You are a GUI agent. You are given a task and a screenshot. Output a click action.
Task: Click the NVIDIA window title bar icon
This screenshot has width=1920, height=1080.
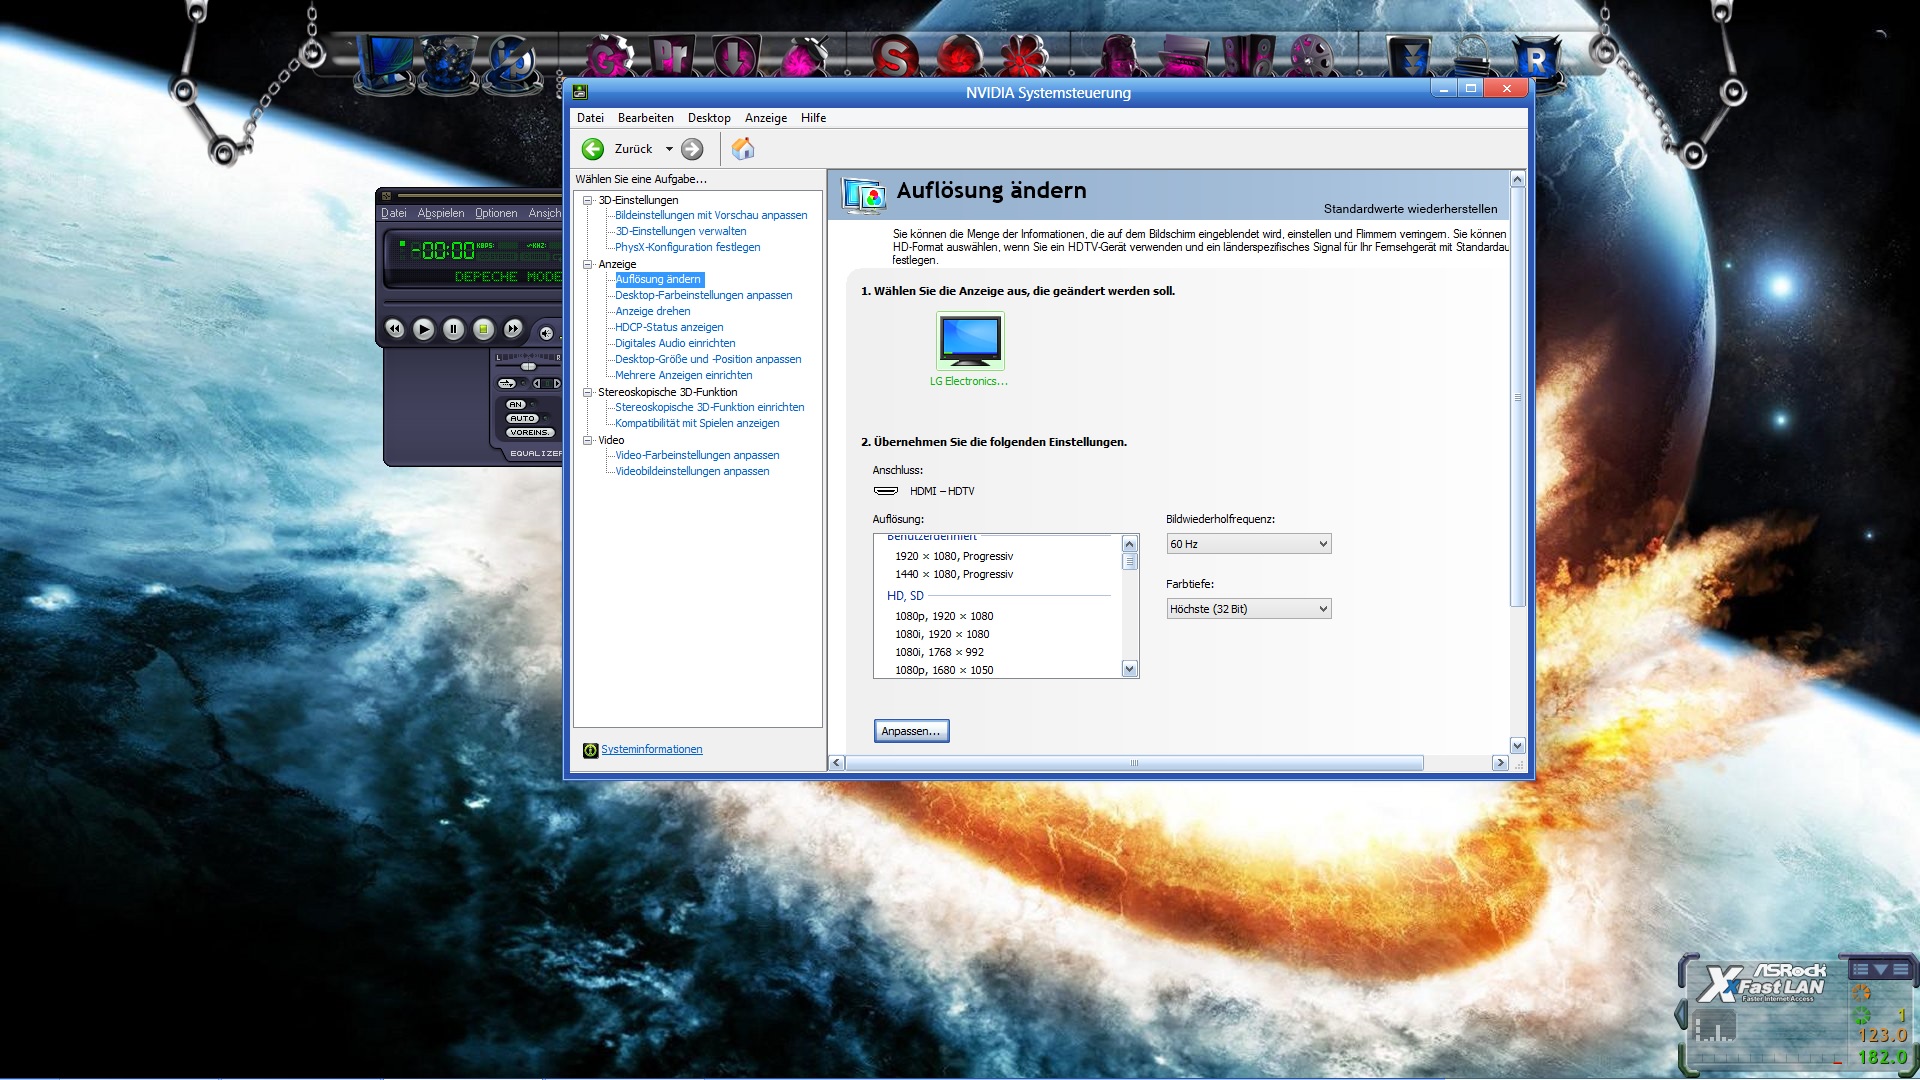click(580, 92)
